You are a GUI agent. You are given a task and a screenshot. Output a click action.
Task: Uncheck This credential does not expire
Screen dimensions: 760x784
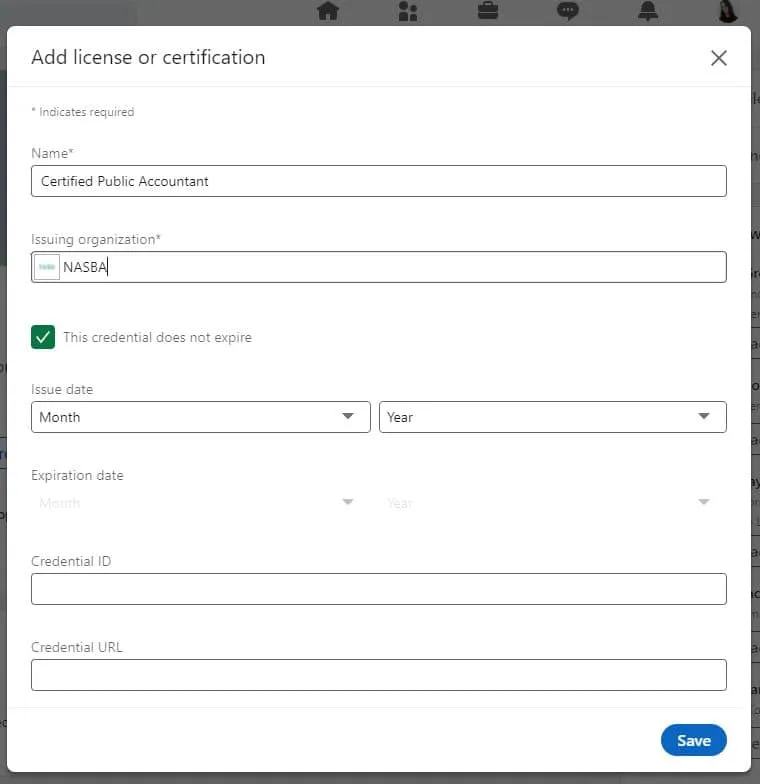[x=43, y=337]
